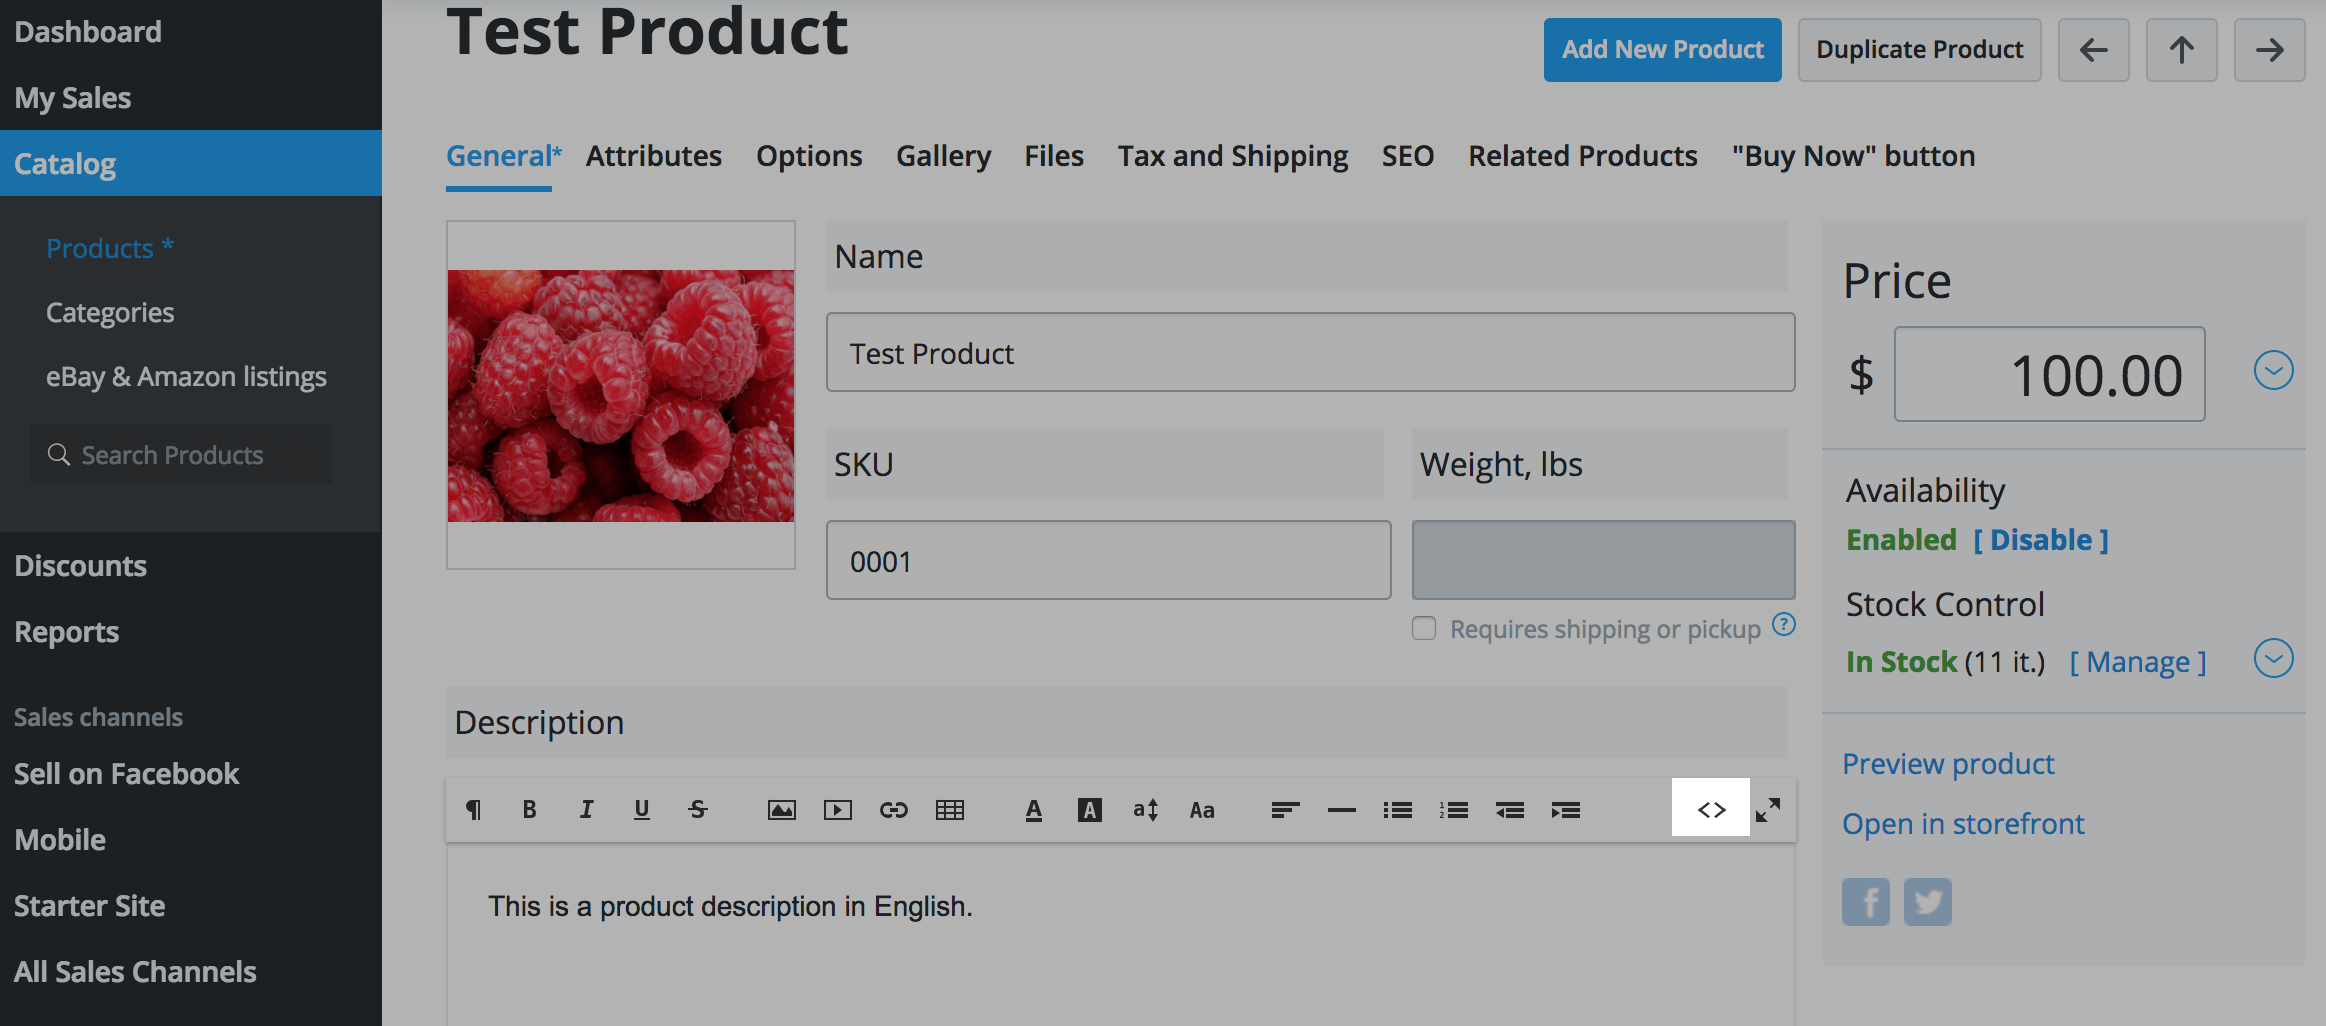Open the Gallery tab
Image resolution: width=2326 pixels, height=1026 pixels.
point(943,156)
